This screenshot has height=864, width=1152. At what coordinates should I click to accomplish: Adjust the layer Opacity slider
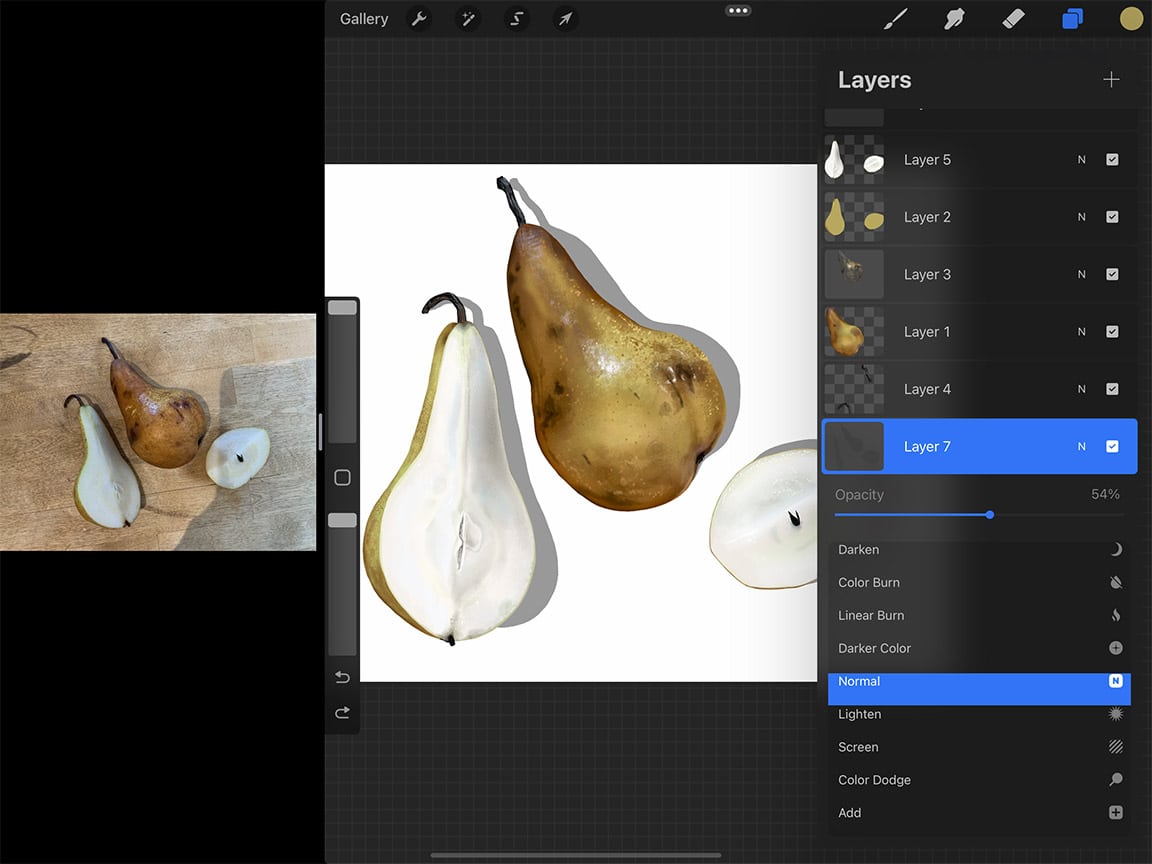pyautogui.click(x=989, y=515)
